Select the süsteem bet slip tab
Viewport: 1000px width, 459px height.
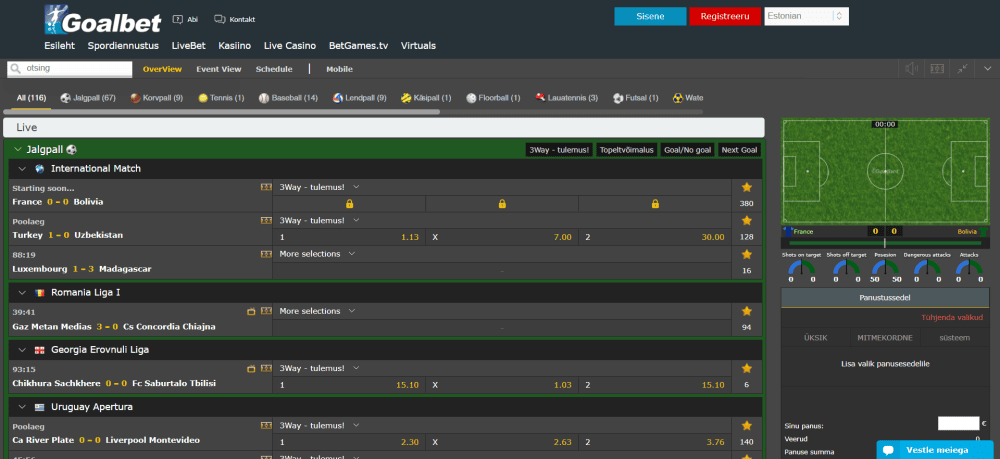click(954, 338)
